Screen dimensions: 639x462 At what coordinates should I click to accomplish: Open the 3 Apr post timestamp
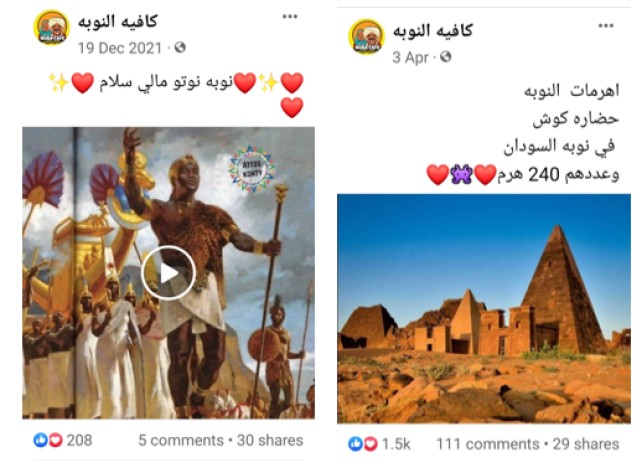click(410, 57)
